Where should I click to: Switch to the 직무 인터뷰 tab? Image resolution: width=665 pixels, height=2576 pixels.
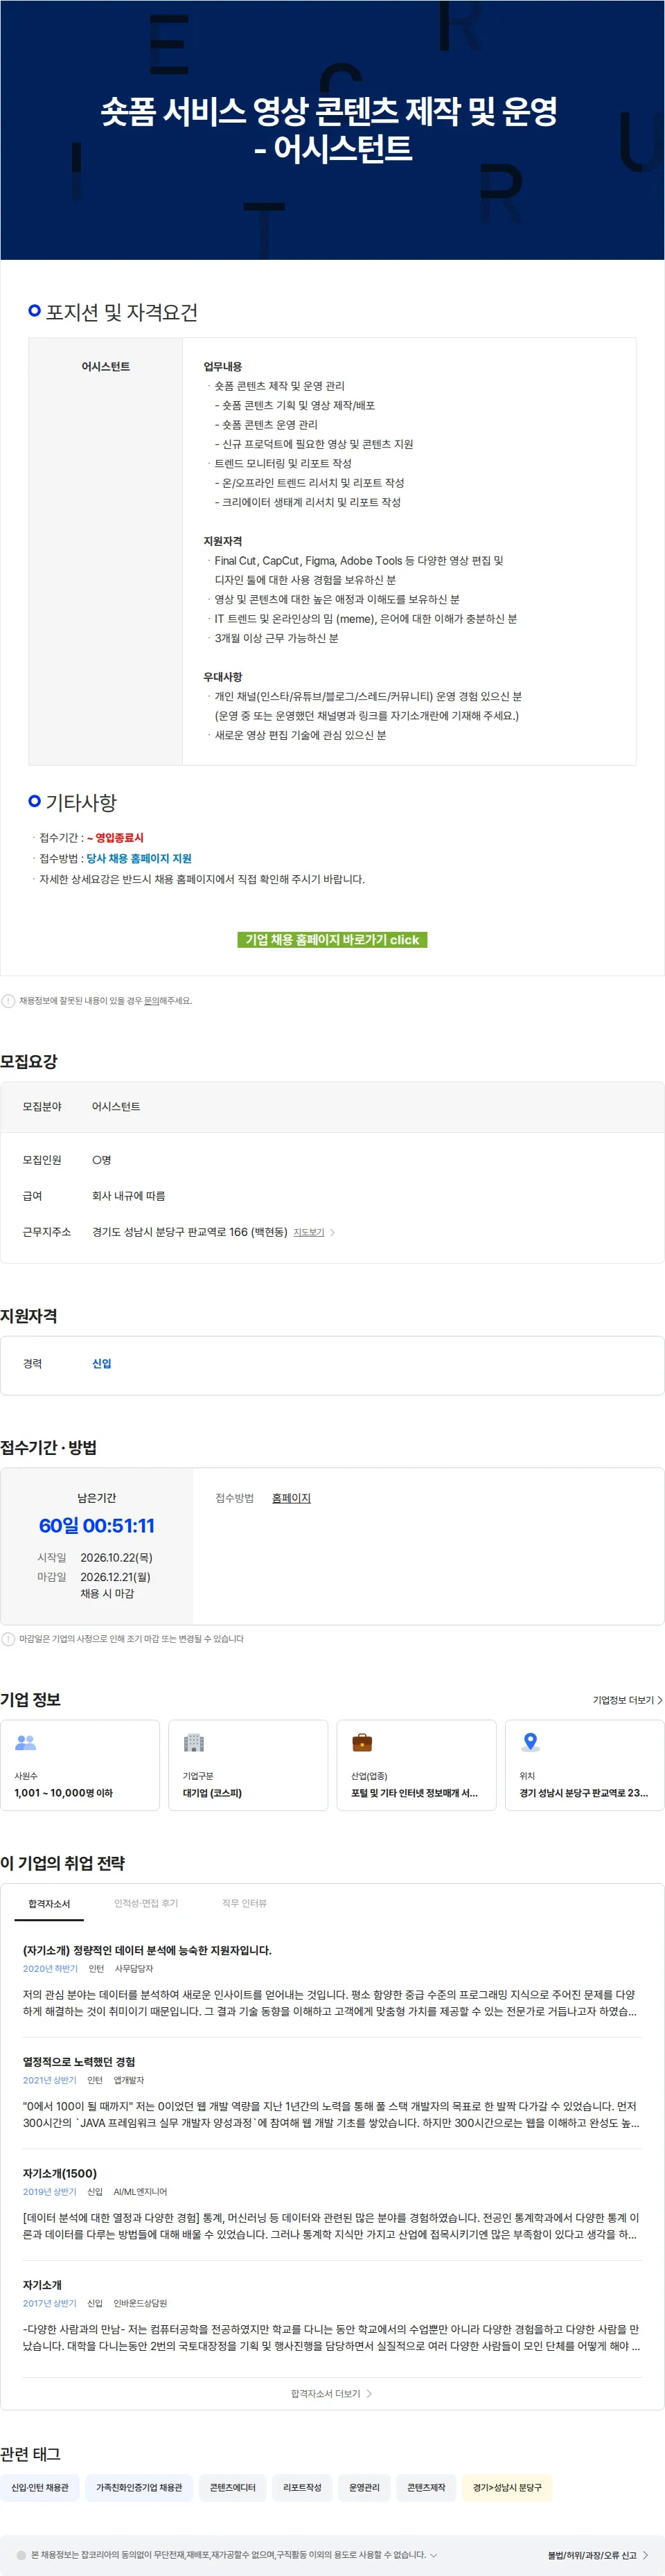pyautogui.click(x=244, y=1903)
